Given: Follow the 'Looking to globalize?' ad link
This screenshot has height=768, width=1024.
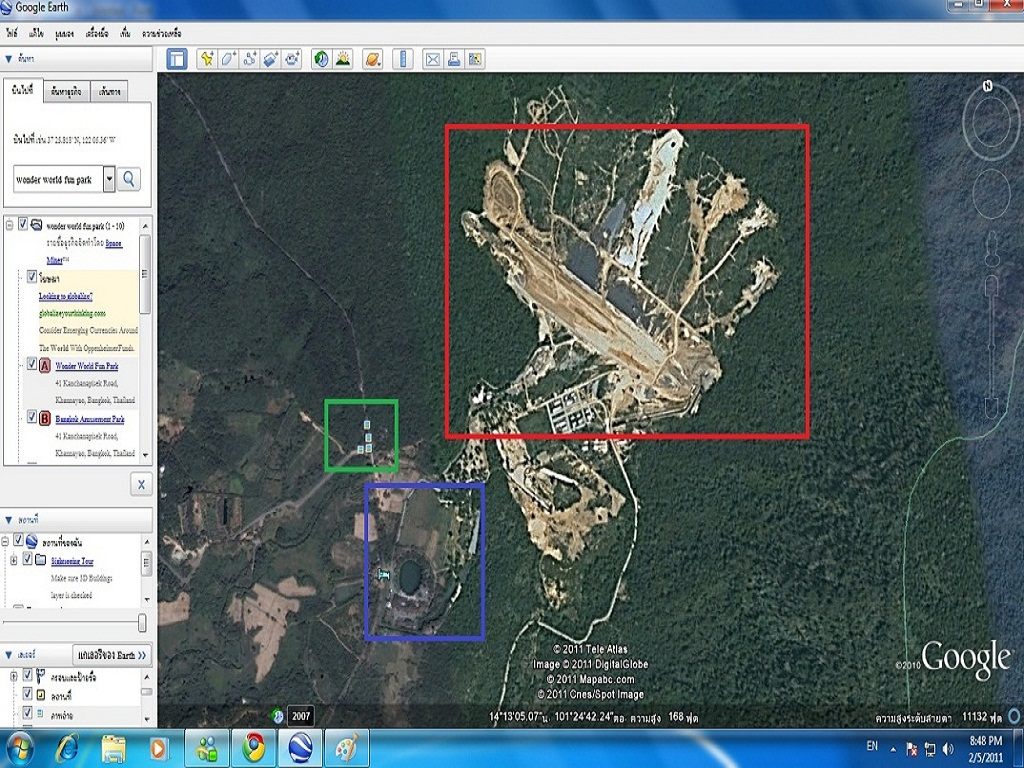Looking at the screenshot, I should [65, 296].
